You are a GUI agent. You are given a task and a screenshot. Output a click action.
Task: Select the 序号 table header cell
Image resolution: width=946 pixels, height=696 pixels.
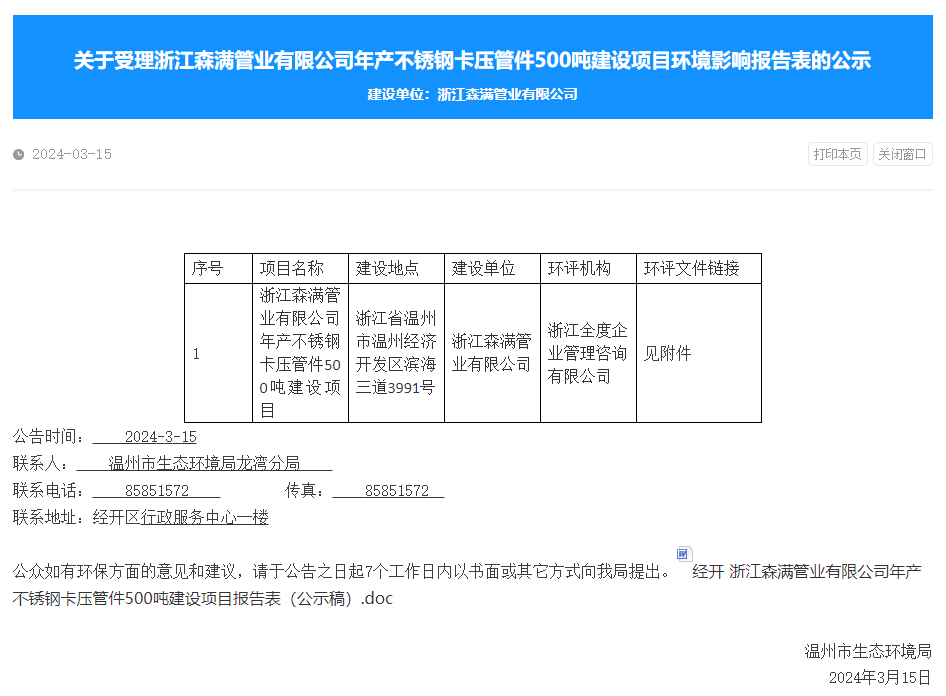point(218,268)
